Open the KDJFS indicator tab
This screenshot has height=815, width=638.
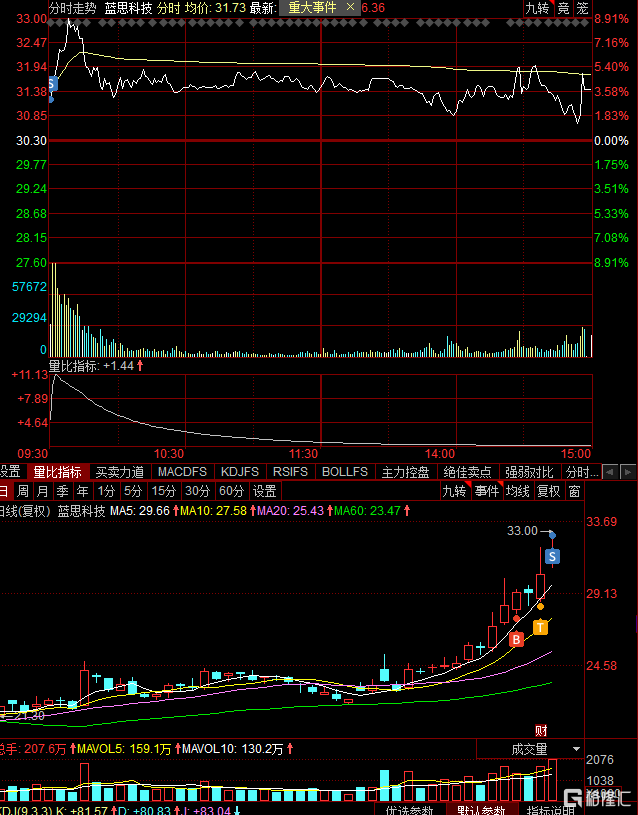240,472
